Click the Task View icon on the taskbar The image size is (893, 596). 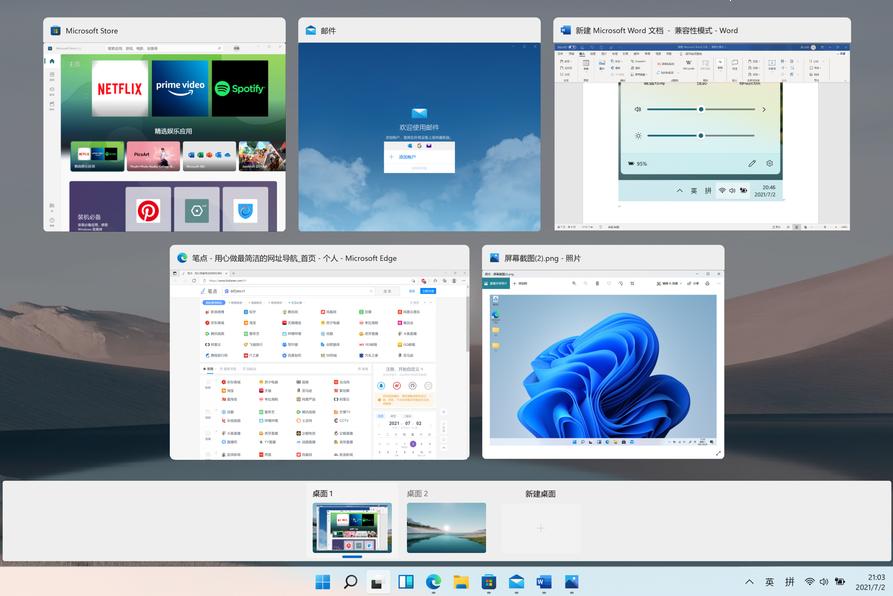[x=377, y=581]
